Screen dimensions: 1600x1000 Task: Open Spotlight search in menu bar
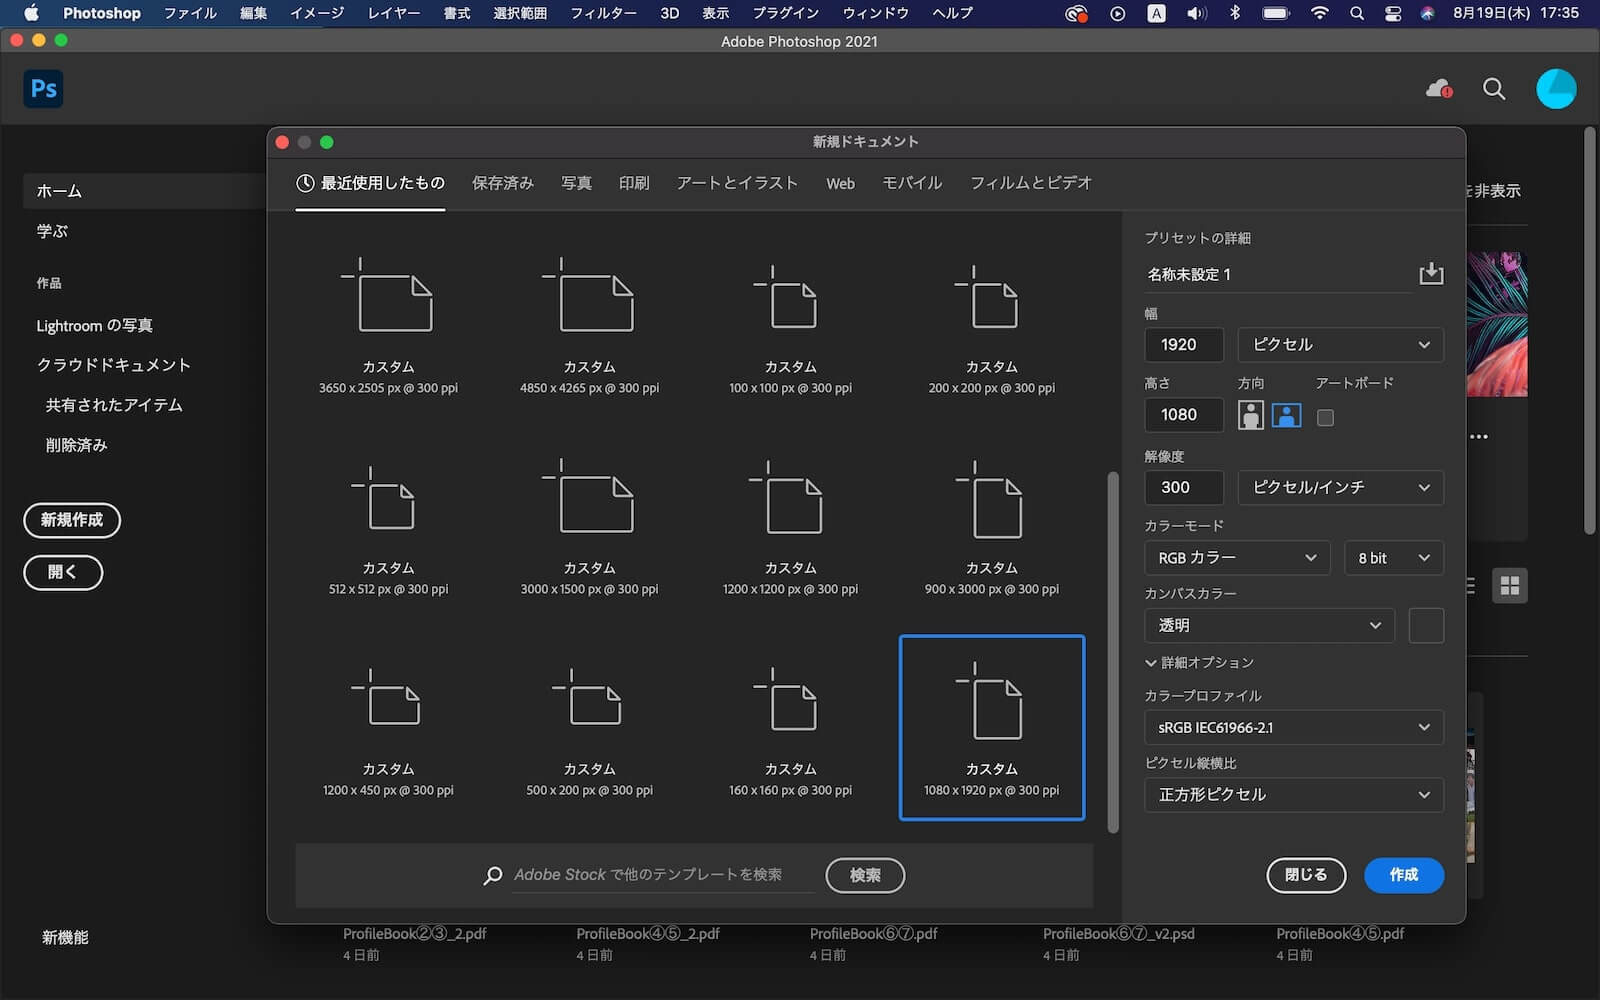1356,13
